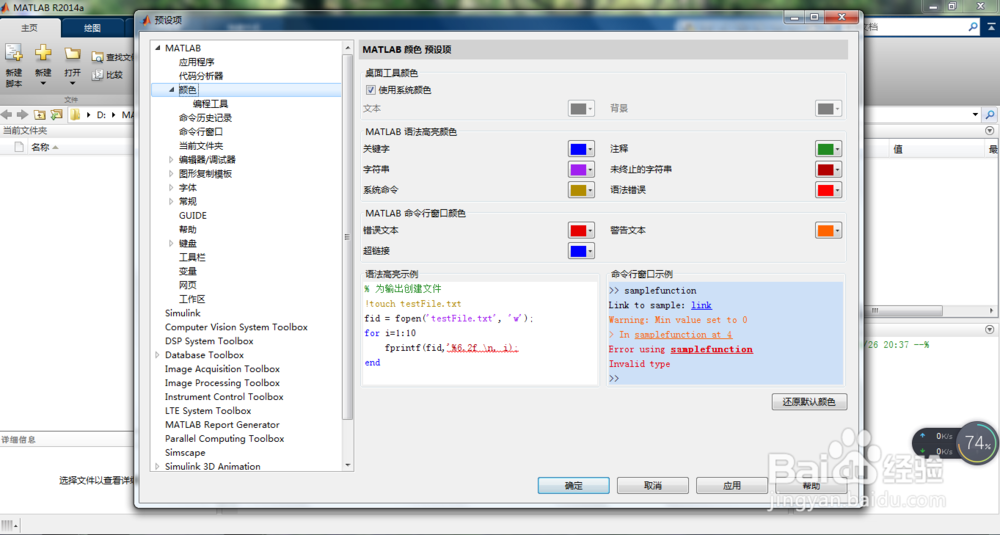This screenshot has width=1000, height=535.
Task: Go back with the left arrow navigation icon
Action: [x=7, y=115]
